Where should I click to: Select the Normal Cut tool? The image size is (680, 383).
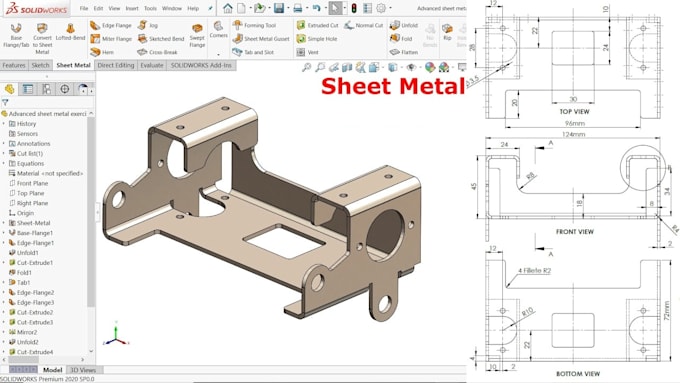364,26
